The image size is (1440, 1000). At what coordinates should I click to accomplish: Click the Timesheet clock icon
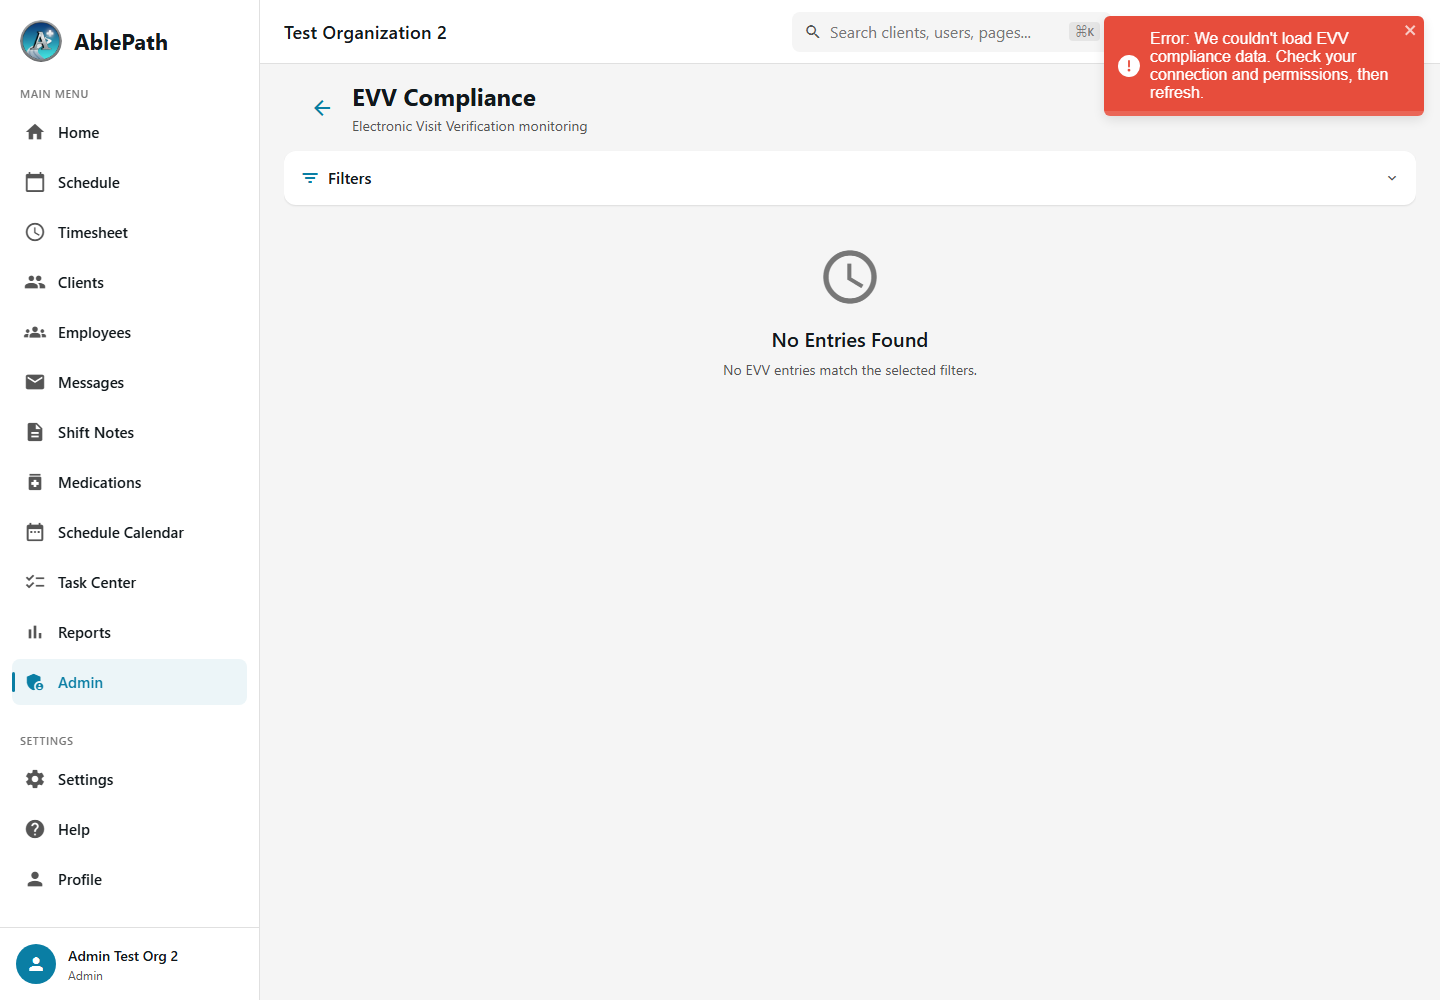(x=35, y=232)
